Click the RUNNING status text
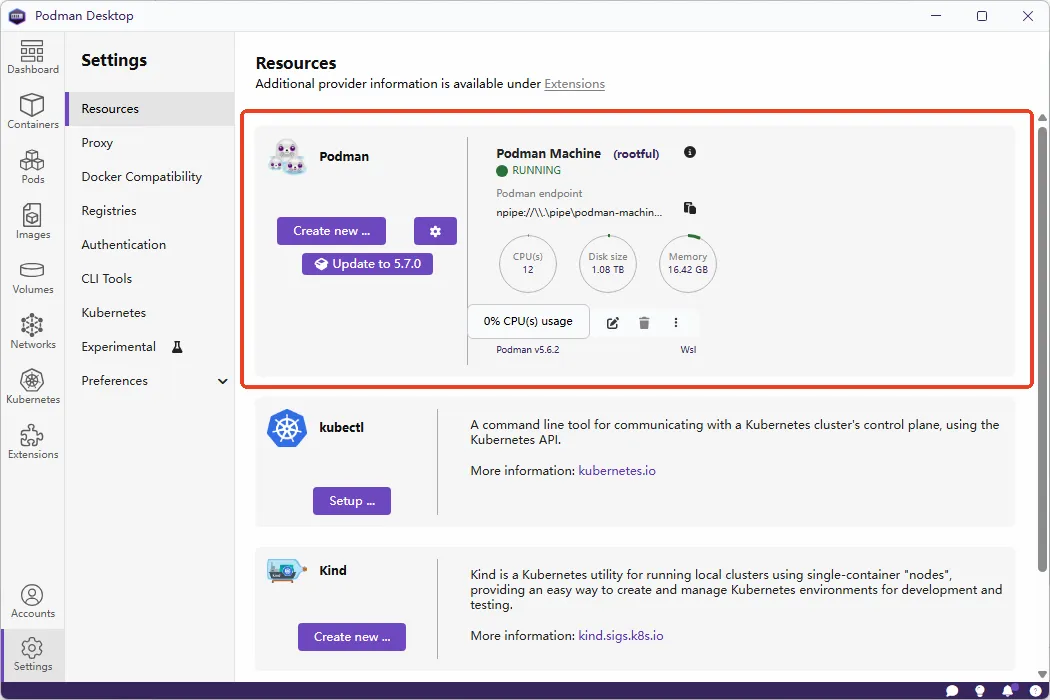This screenshot has height=700, width=1050. click(536, 171)
